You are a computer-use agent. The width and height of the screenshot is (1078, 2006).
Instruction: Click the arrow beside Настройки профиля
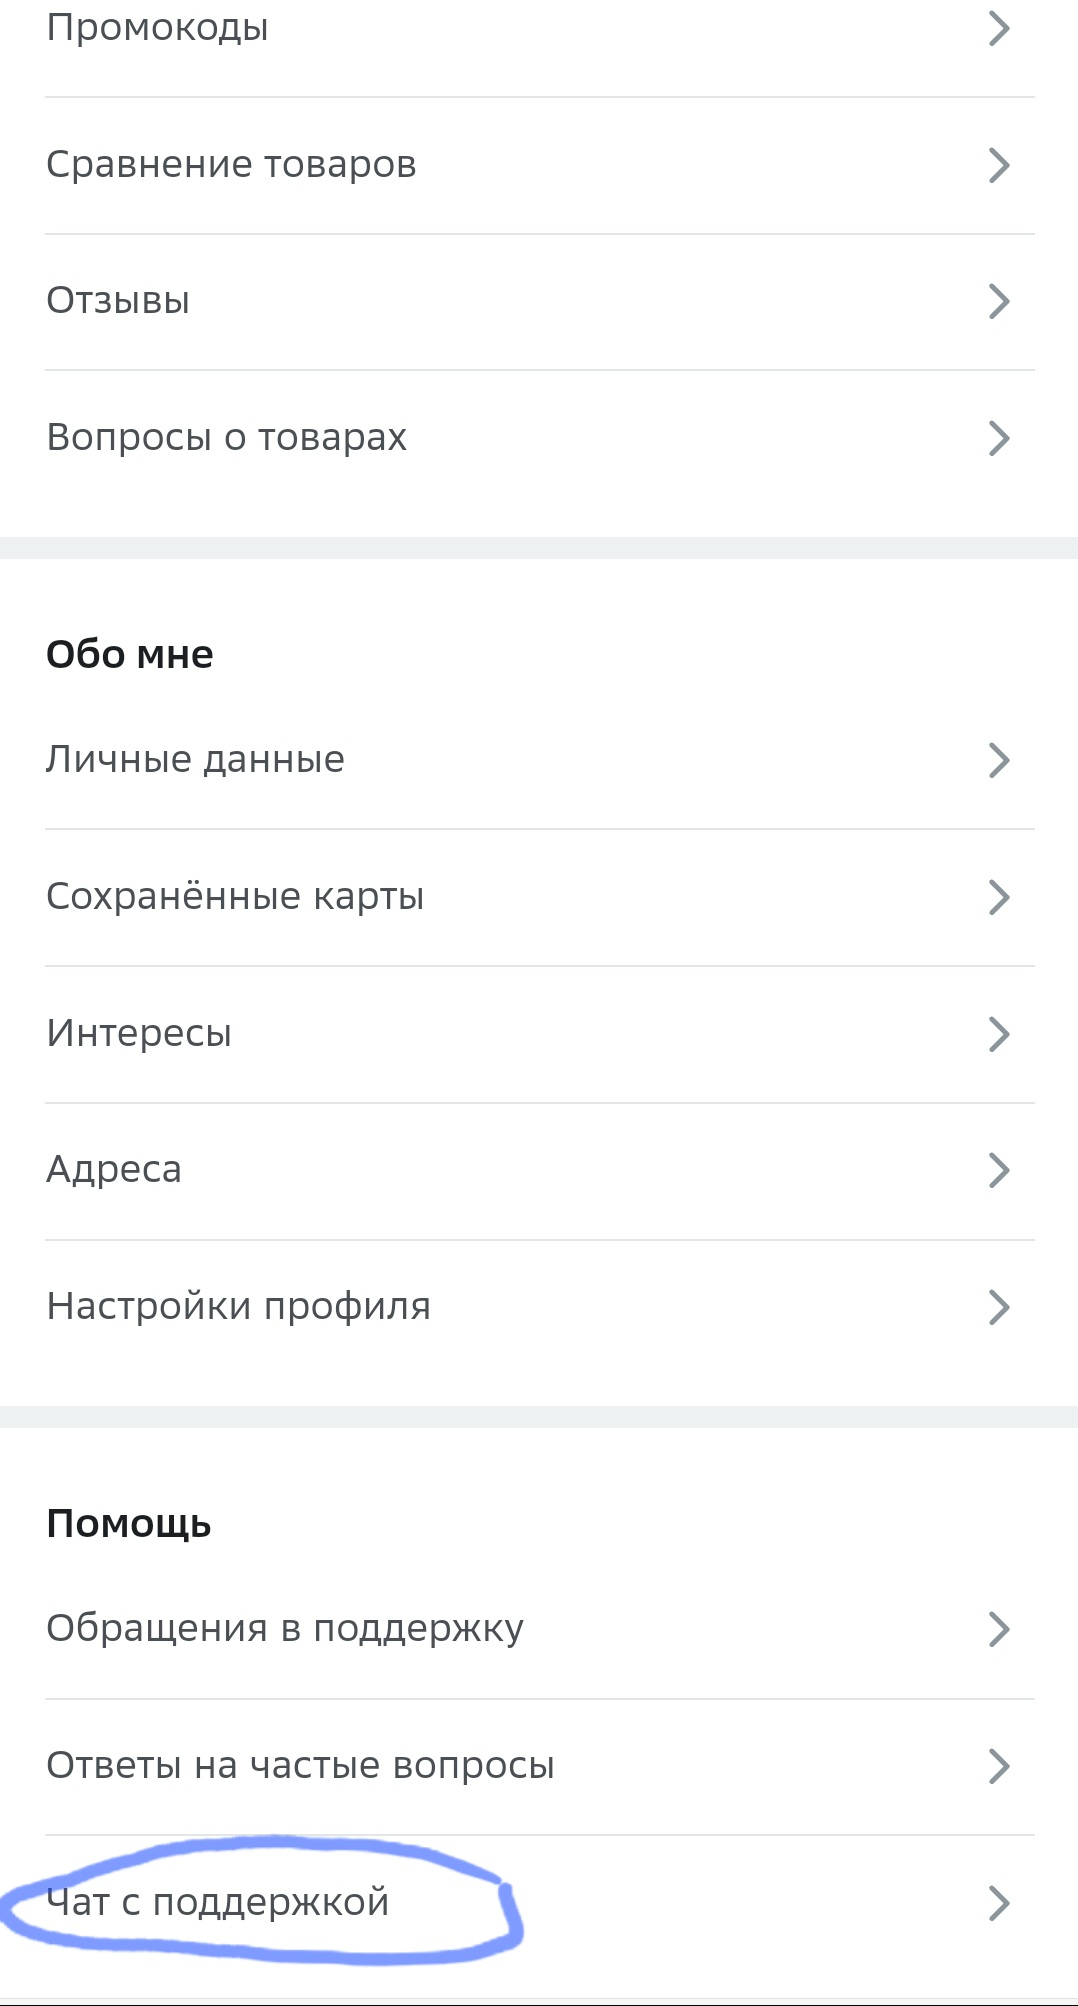(x=999, y=1307)
